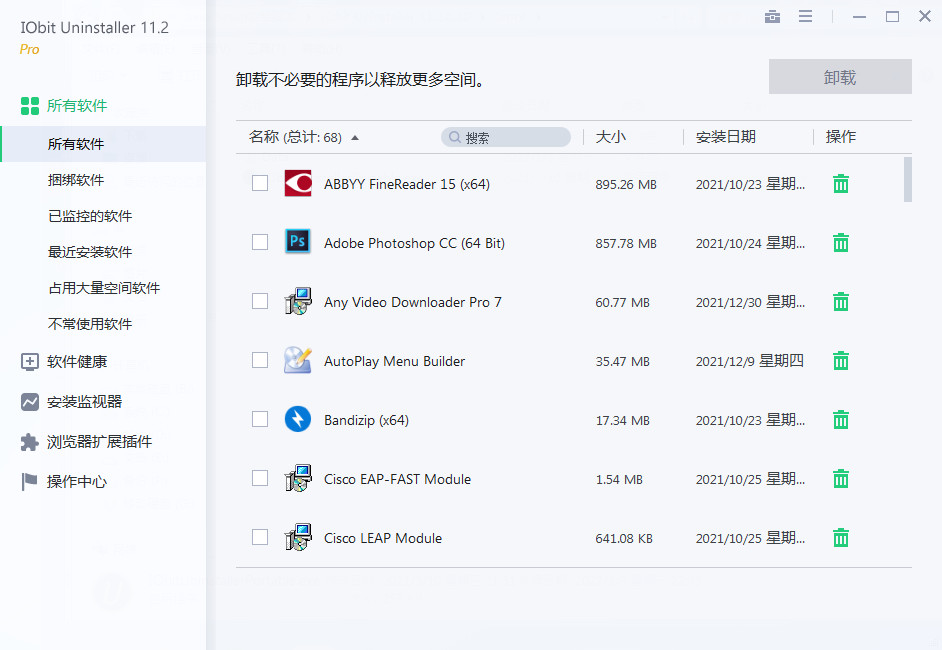Viewport: 942px width, 650px height.
Task: Click the vertical scrollbar of software list
Action: click(908, 180)
